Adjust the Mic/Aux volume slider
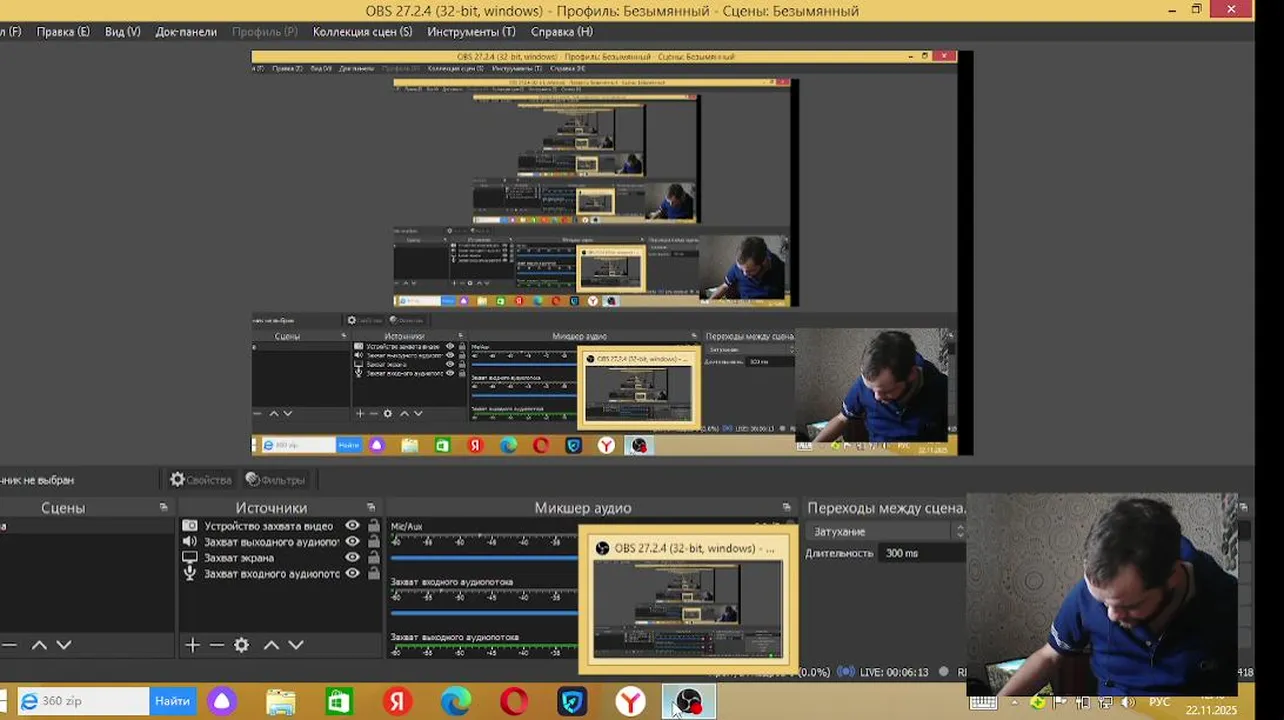Screen dimensions: 1284x720 click(x=484, y=557)
